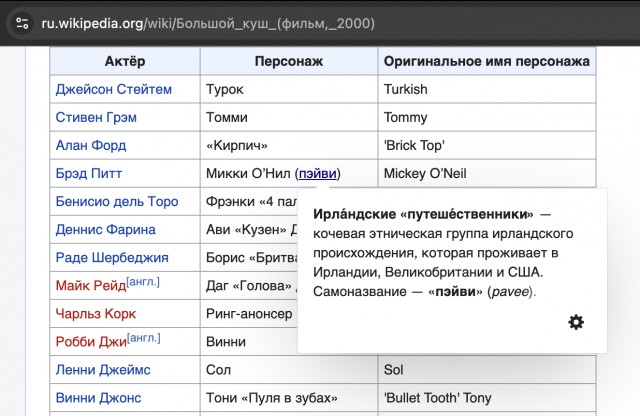Open red link Робби Джи

[x=91, y=342]
